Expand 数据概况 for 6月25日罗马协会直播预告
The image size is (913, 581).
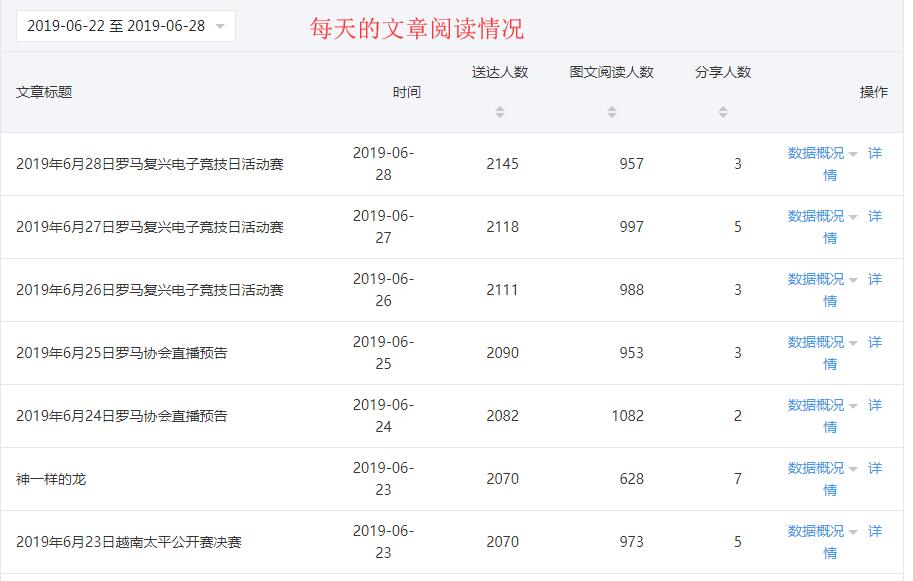pos(822,342)
